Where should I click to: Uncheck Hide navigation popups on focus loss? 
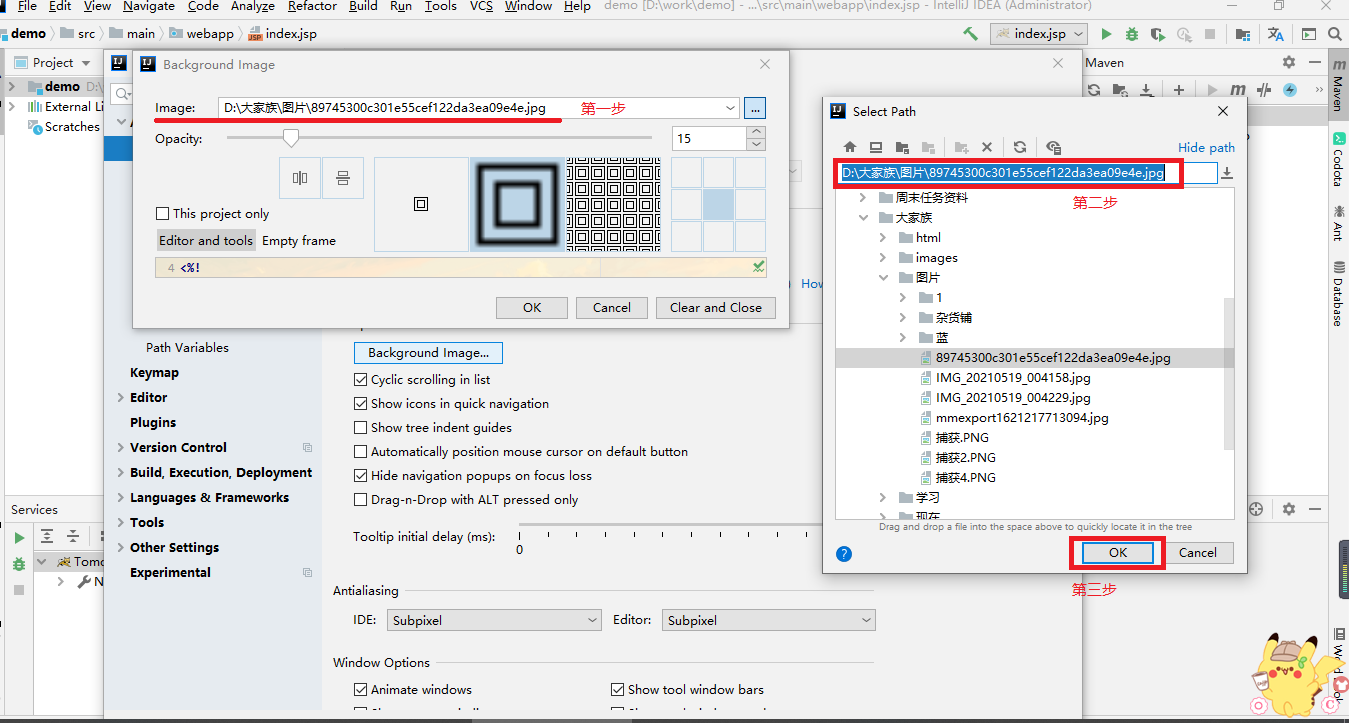[361, 476]
